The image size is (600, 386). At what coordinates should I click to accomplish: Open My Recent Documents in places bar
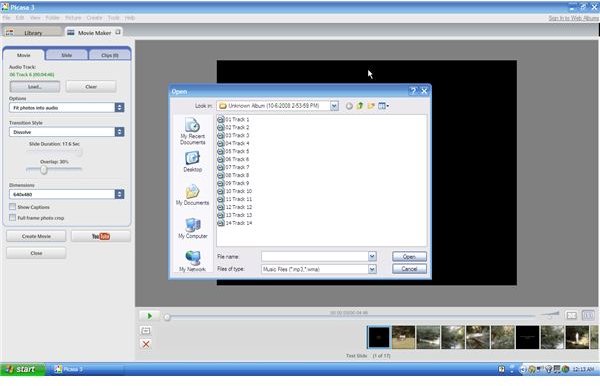[192, 131]
